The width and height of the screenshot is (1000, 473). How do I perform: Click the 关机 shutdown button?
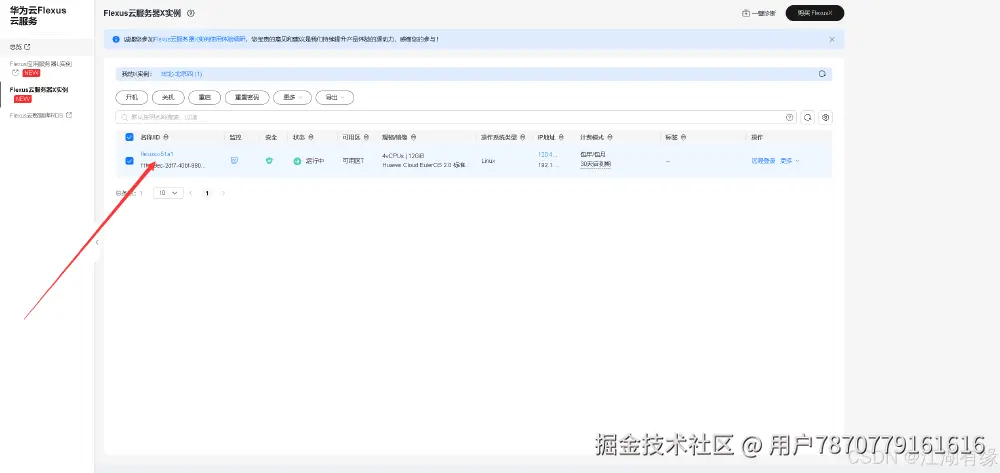168,98
